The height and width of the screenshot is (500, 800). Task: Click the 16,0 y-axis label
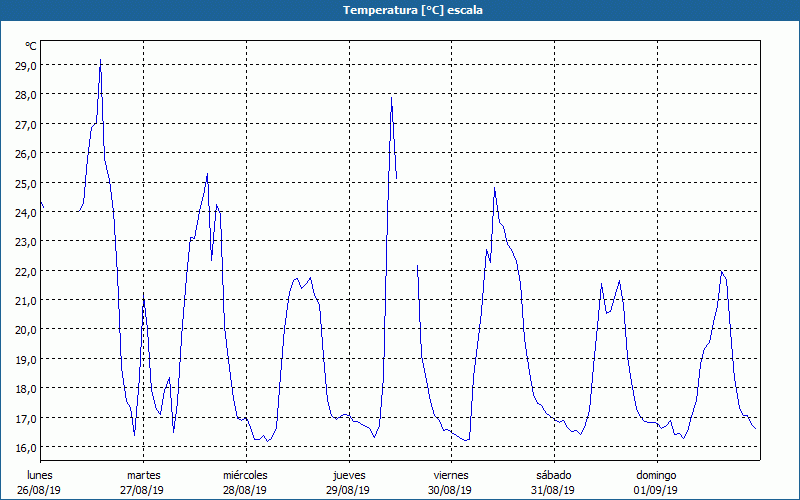point(24,447)
